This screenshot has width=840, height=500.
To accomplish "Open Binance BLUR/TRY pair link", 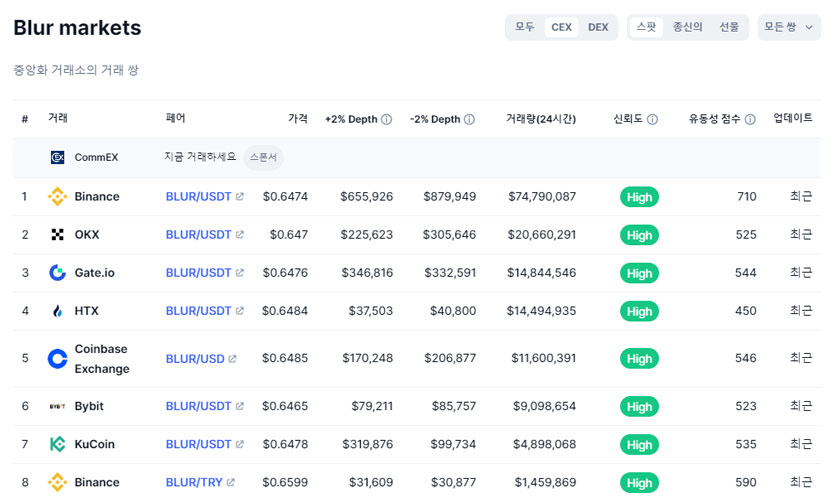I will click(194, 482).
